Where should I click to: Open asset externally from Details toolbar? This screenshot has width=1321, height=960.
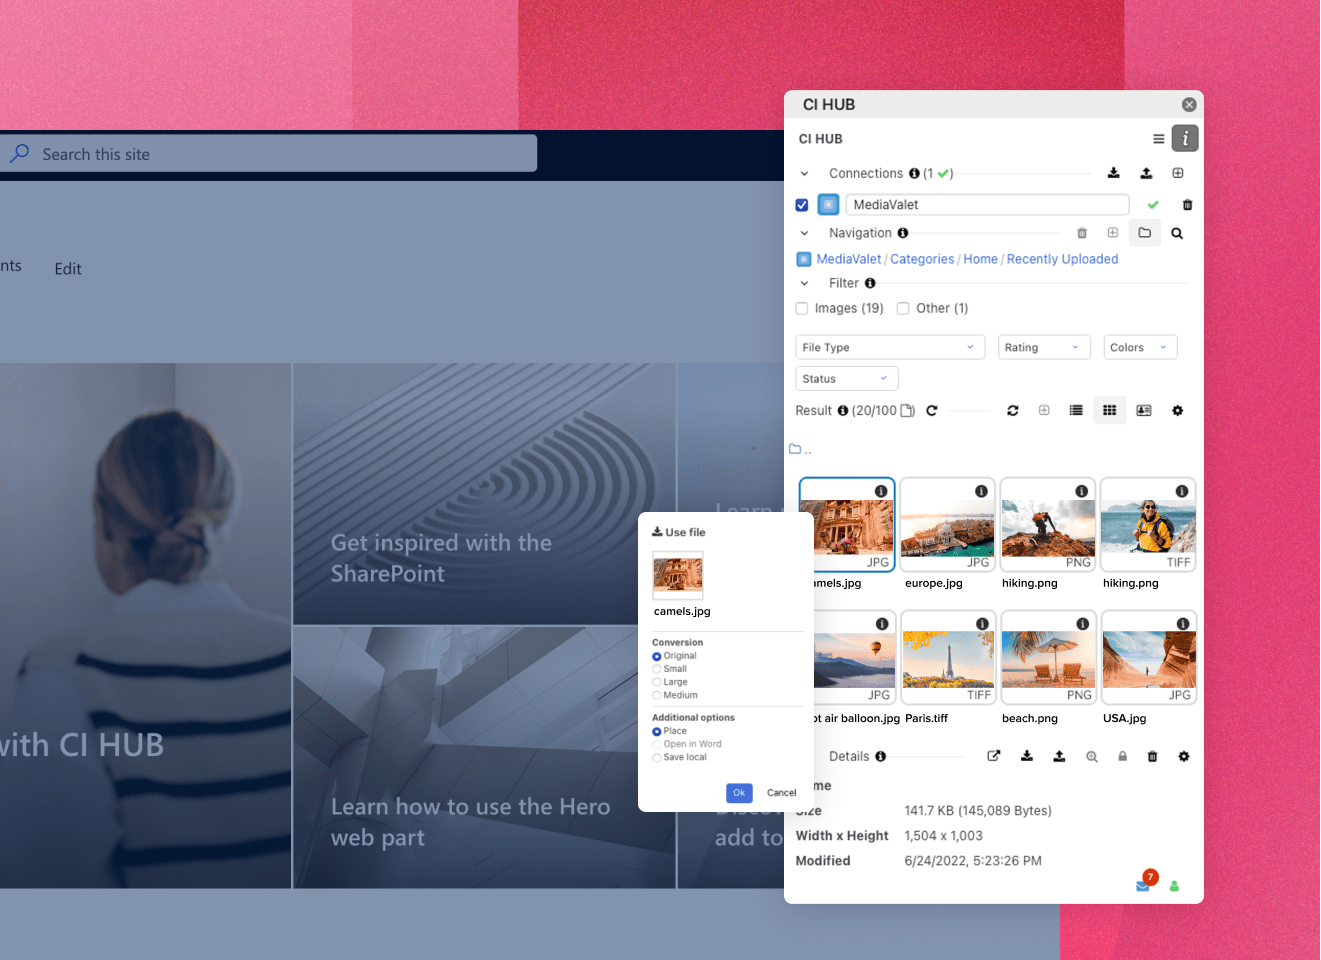[994, 756]
